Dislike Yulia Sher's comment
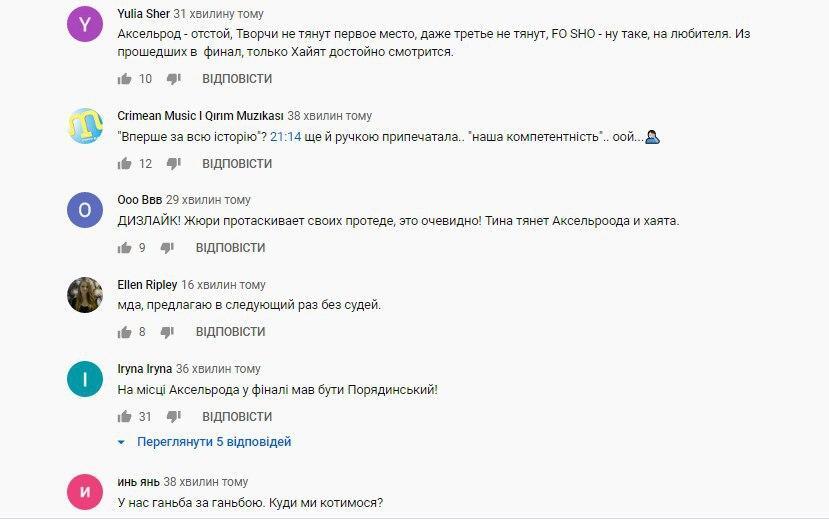829x519 pixels. click(x=173, y=79)
